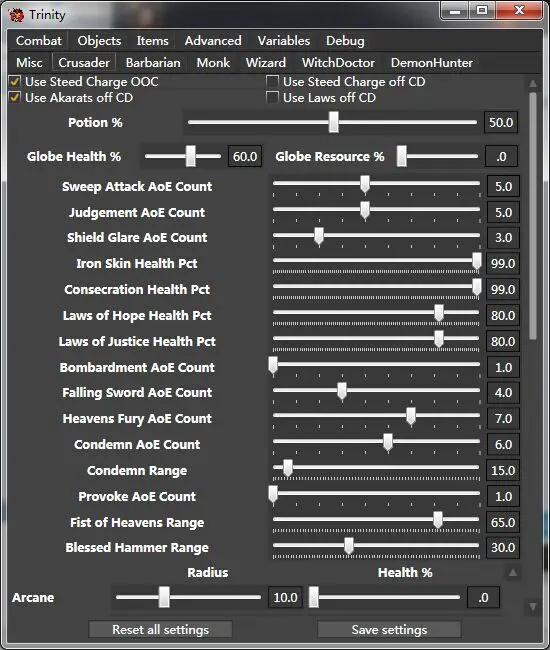Click the Potion % value field showing 50.0
The image size is (550, 650).
[x=501, y=122]
